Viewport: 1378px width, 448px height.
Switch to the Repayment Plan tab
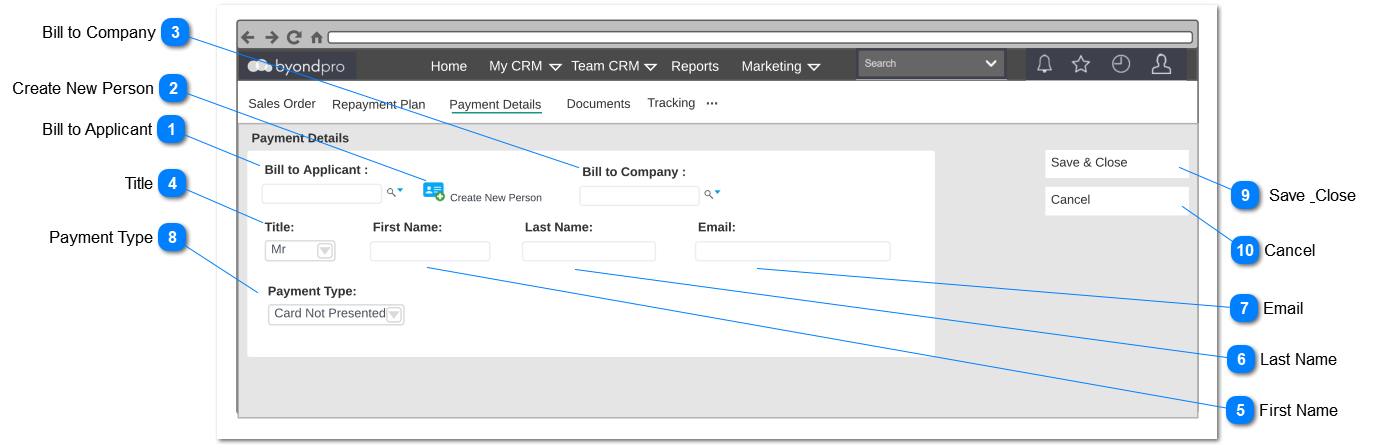[379, 104]
